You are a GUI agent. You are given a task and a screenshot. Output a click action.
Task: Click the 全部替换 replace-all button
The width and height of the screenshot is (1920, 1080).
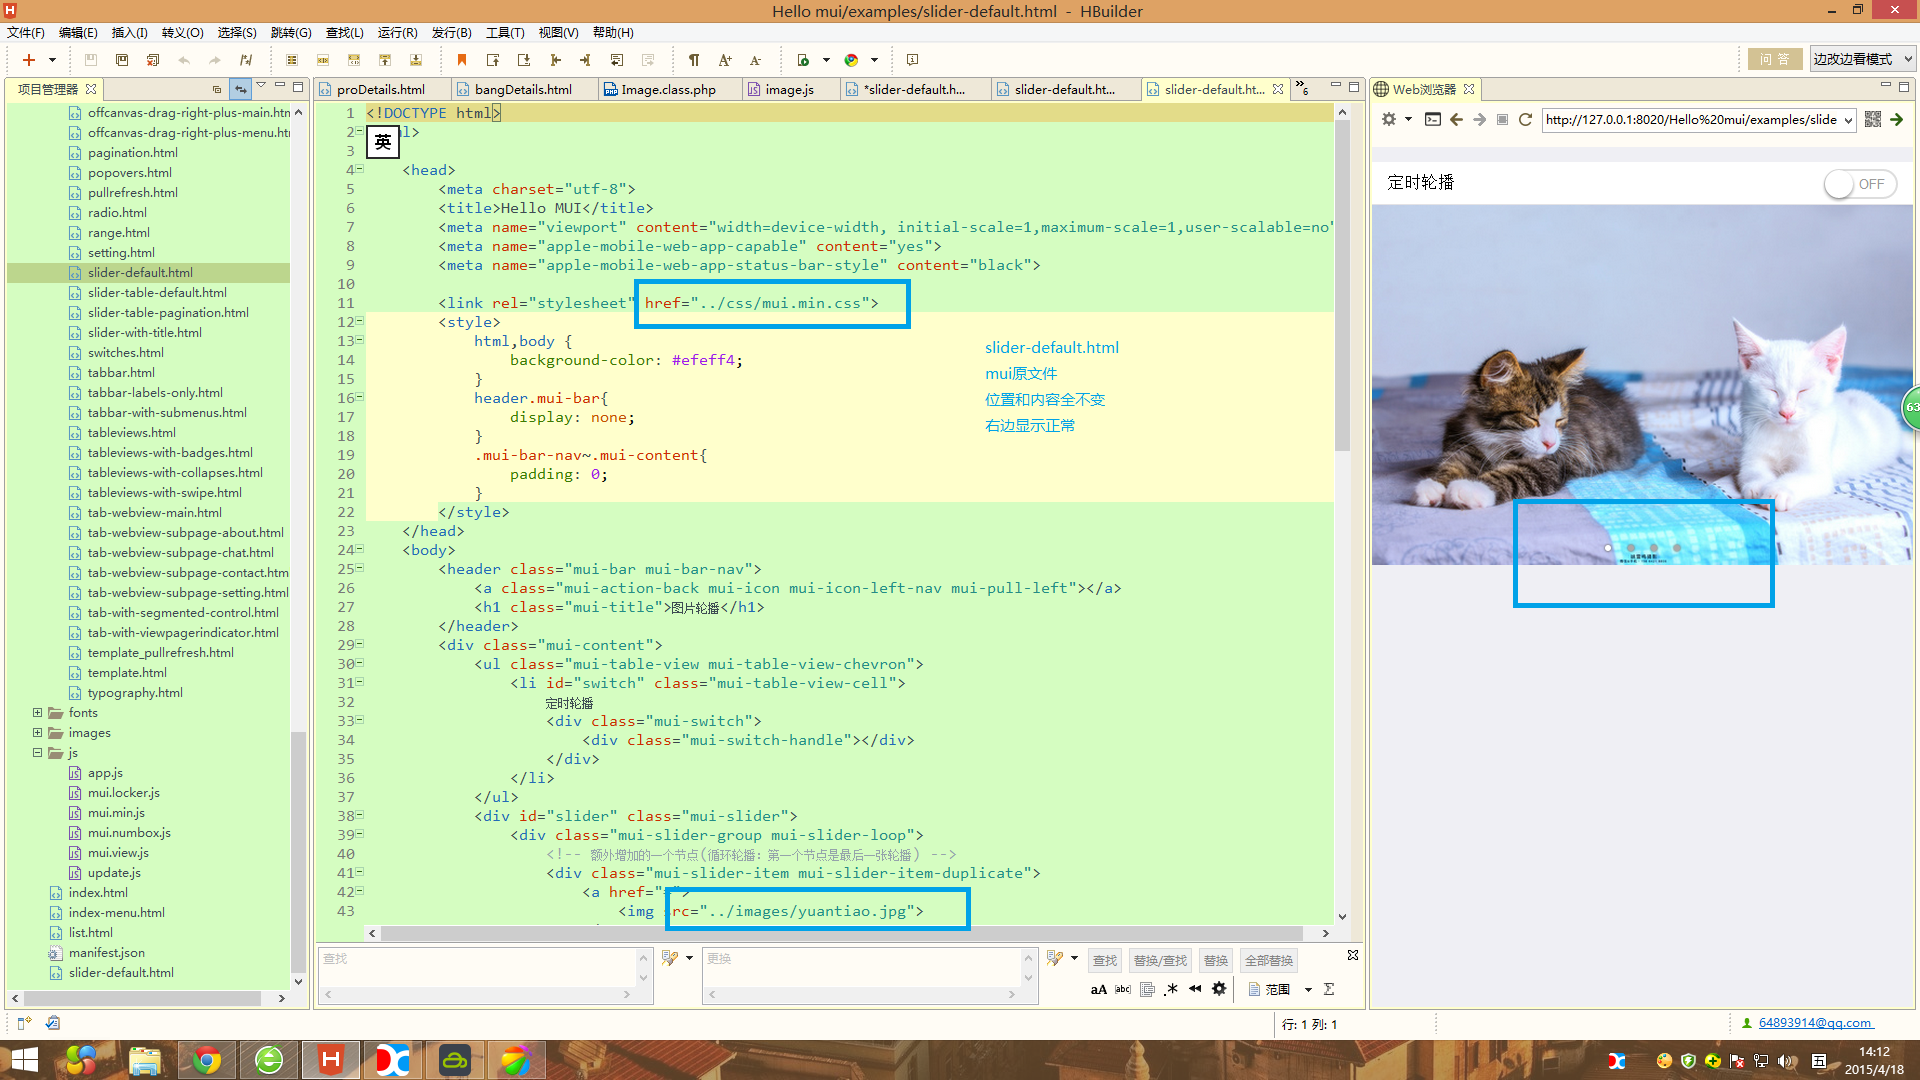click(1268, 960)
